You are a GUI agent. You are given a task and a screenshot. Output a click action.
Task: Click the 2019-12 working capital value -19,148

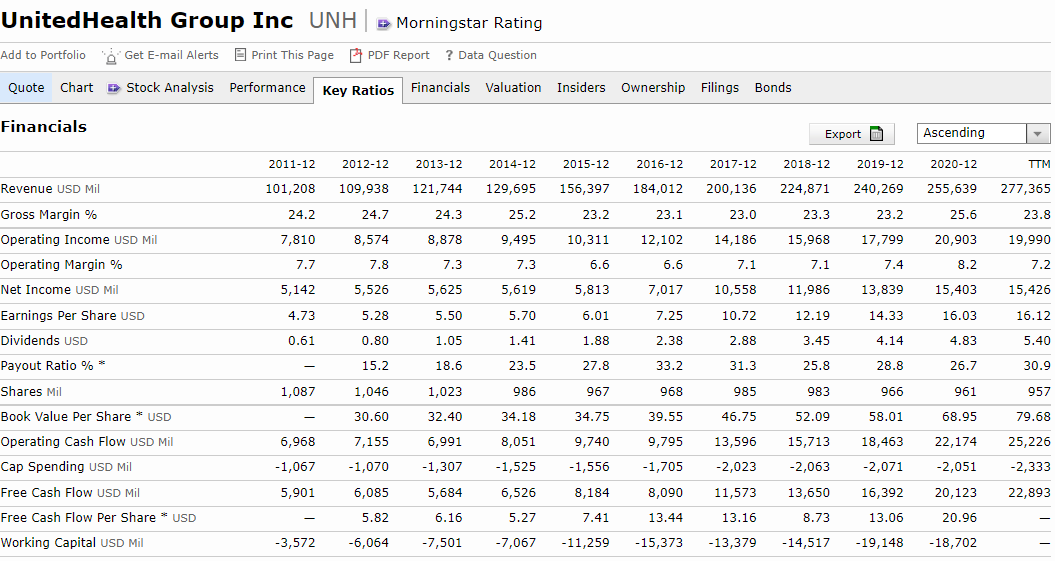(x=879, y=543)
